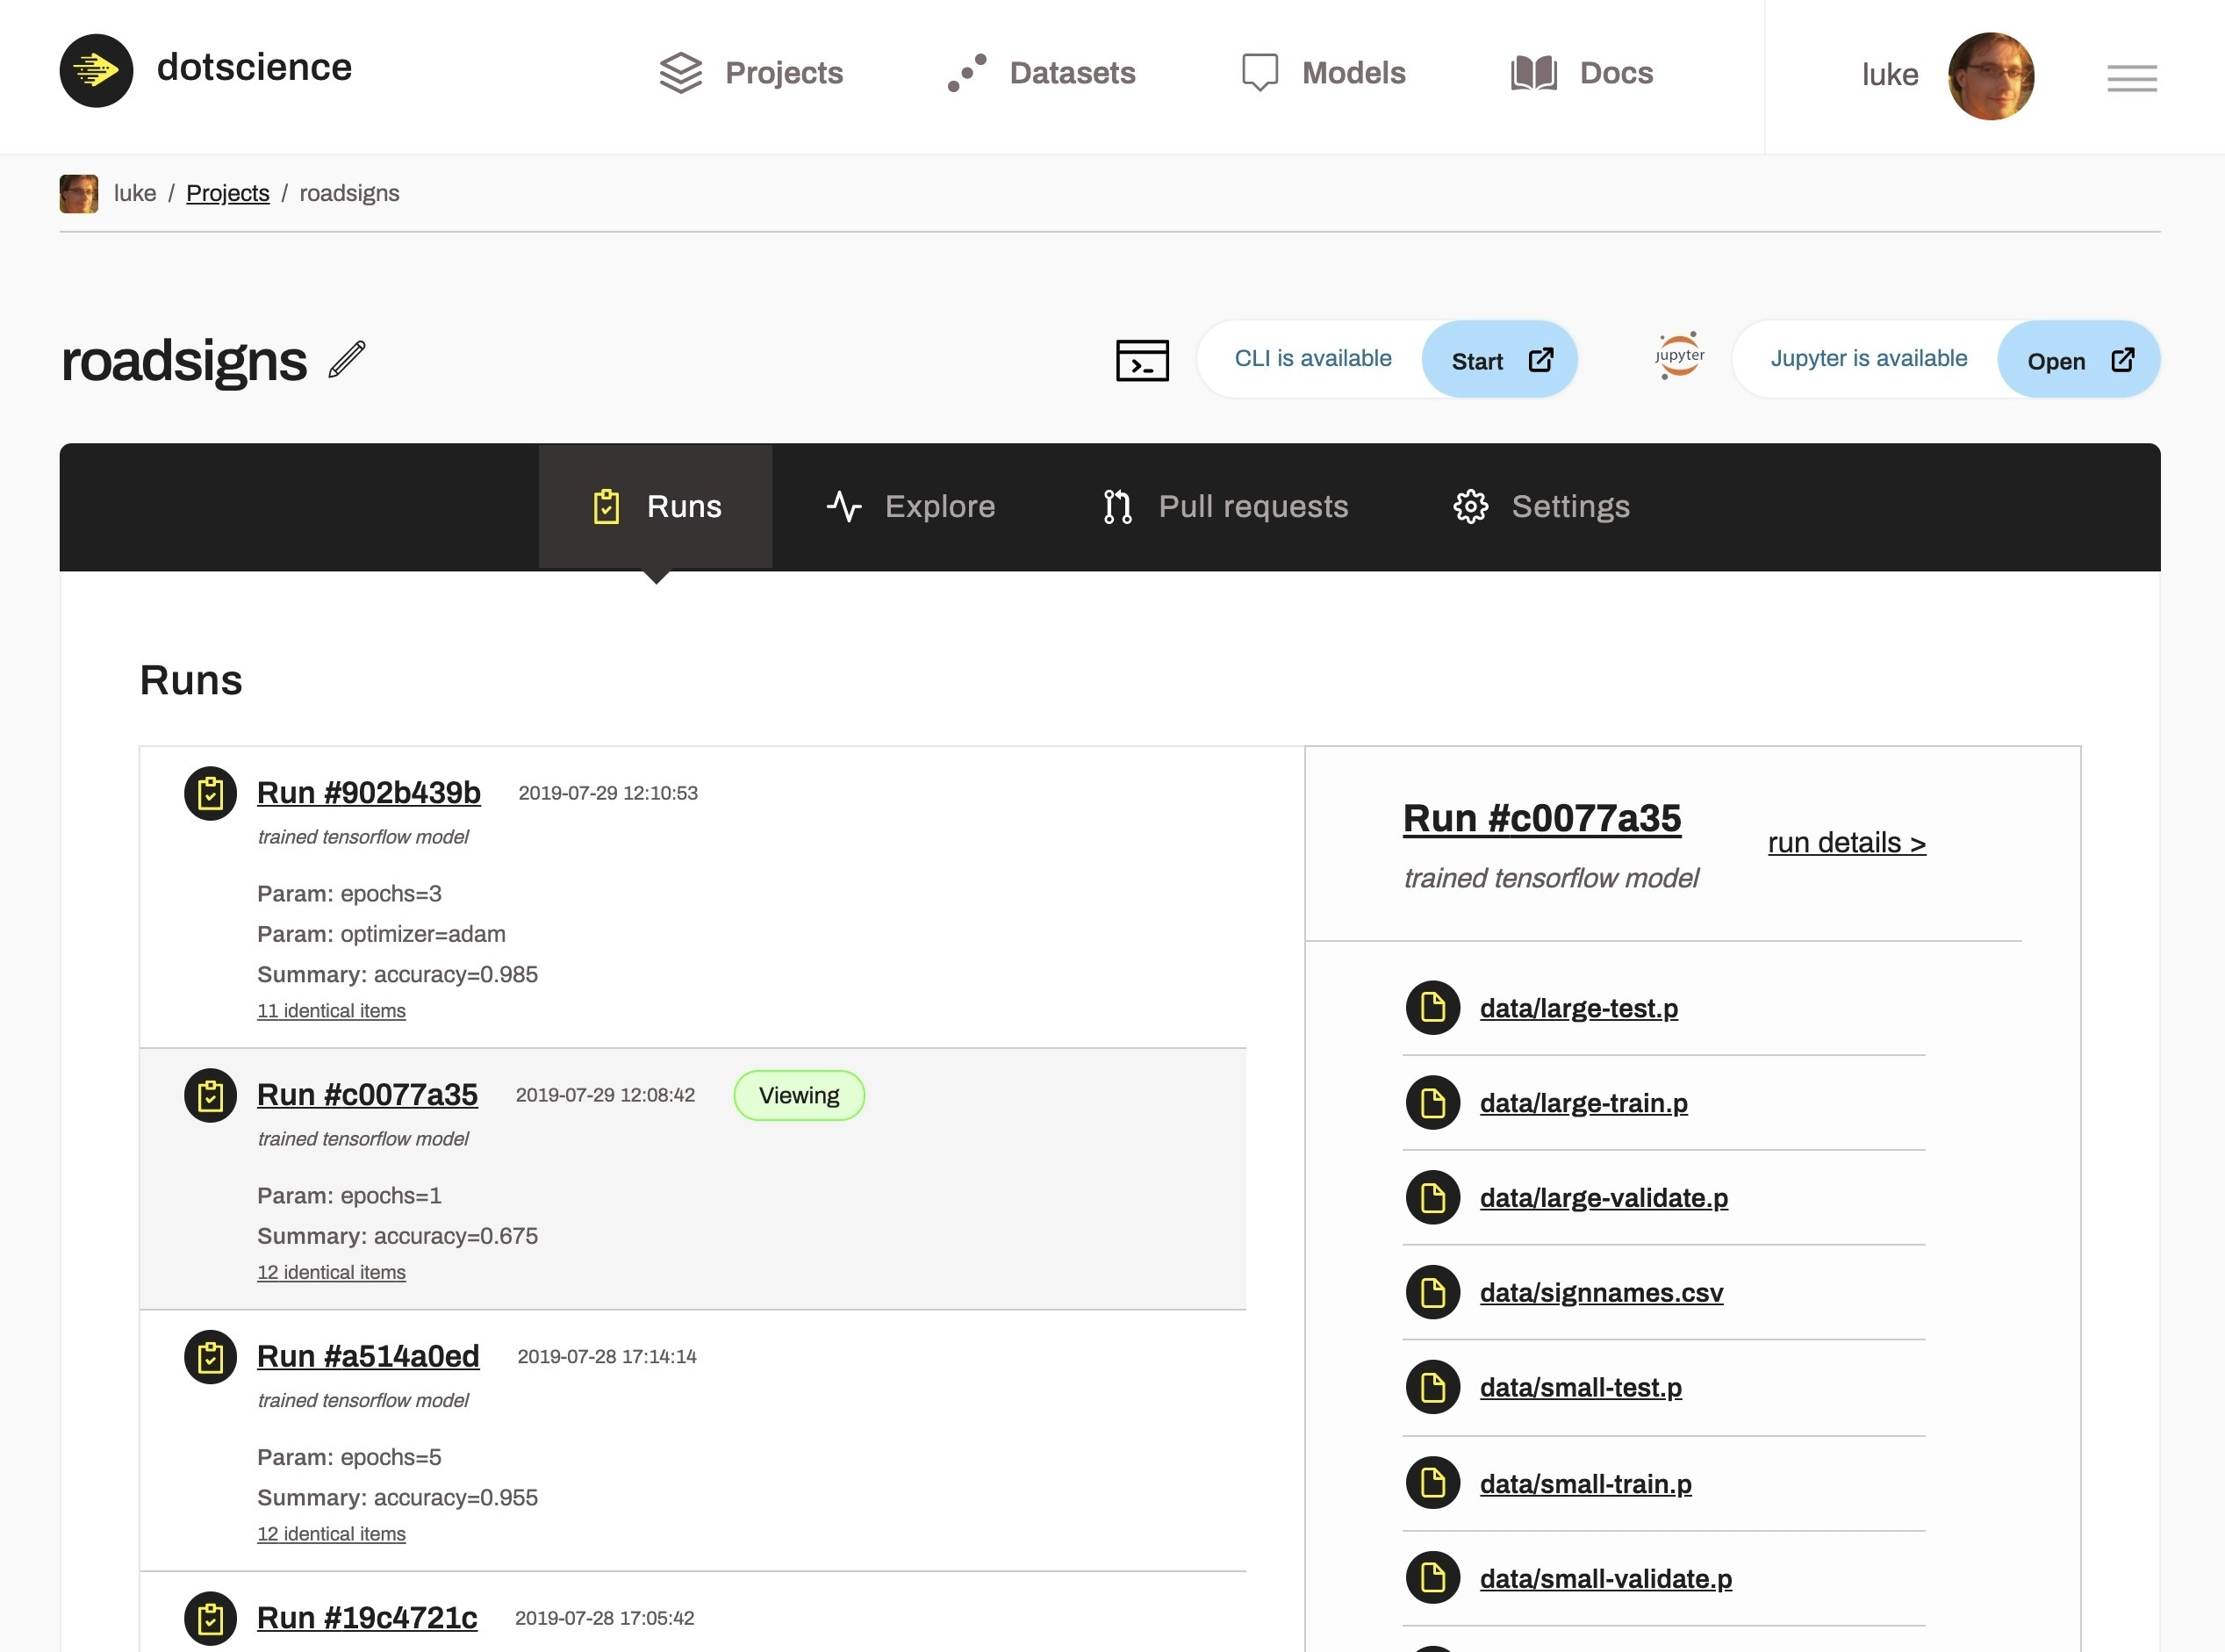Image resolution: width=2225 pixels, height=1652 pixels.
Task: Click file icon next to data/signnames.csv
Action: tap(1433, 1293)
